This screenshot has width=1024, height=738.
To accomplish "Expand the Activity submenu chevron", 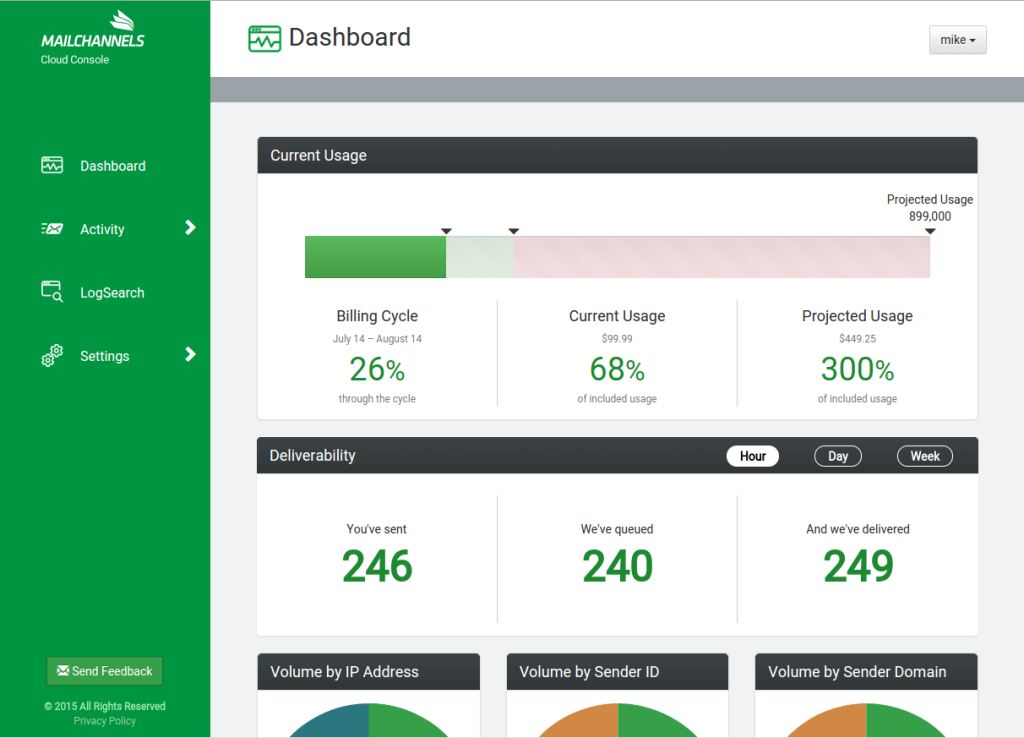I will coord(190,227).
